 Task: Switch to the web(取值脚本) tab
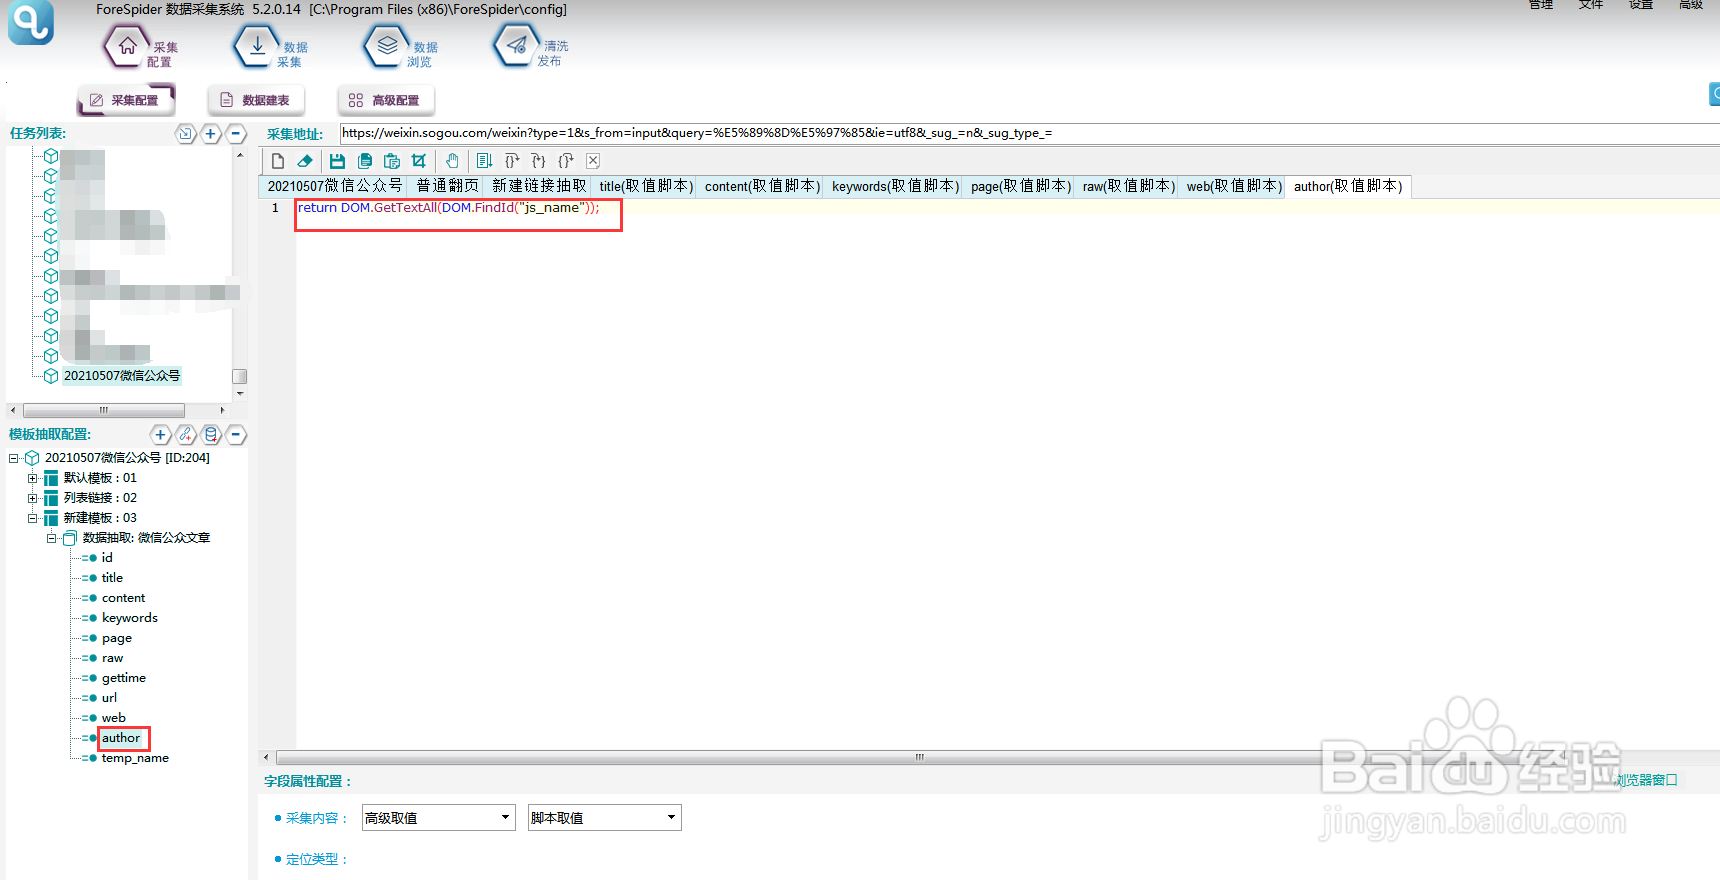(1233, 186)
